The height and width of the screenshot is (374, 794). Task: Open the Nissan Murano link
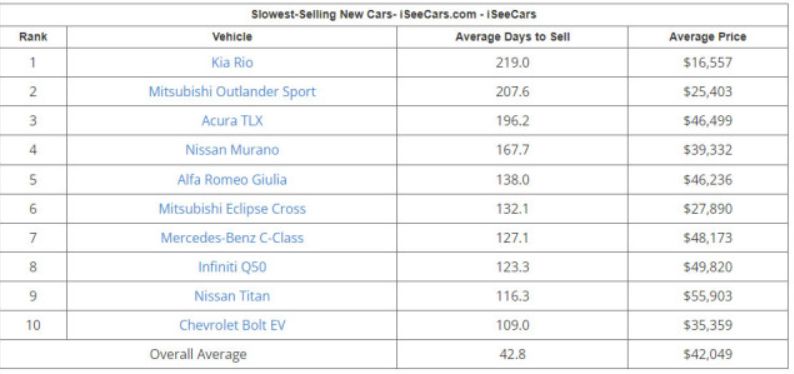(232, 150)
